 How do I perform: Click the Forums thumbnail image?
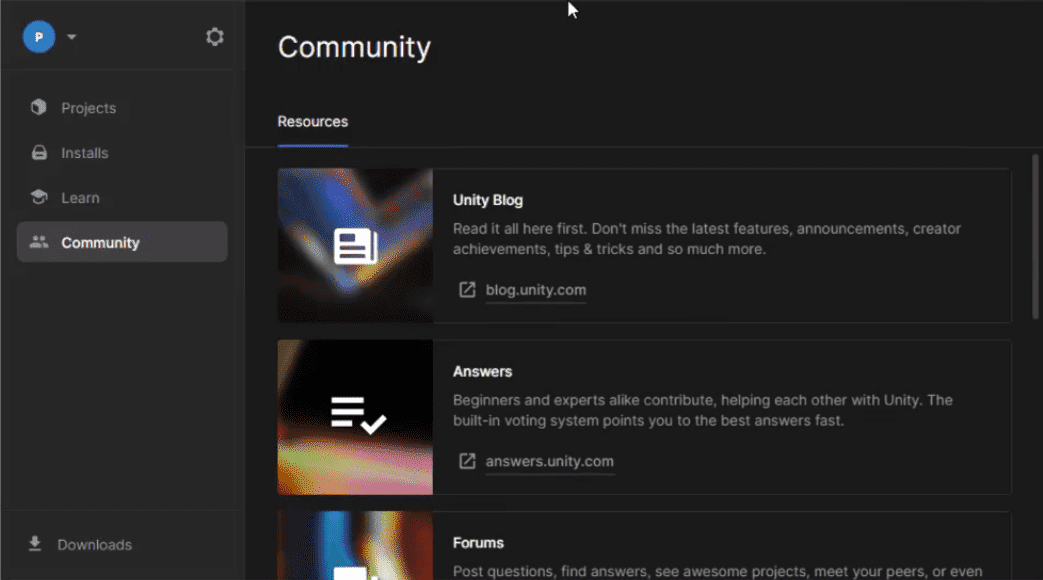point(355,545)
